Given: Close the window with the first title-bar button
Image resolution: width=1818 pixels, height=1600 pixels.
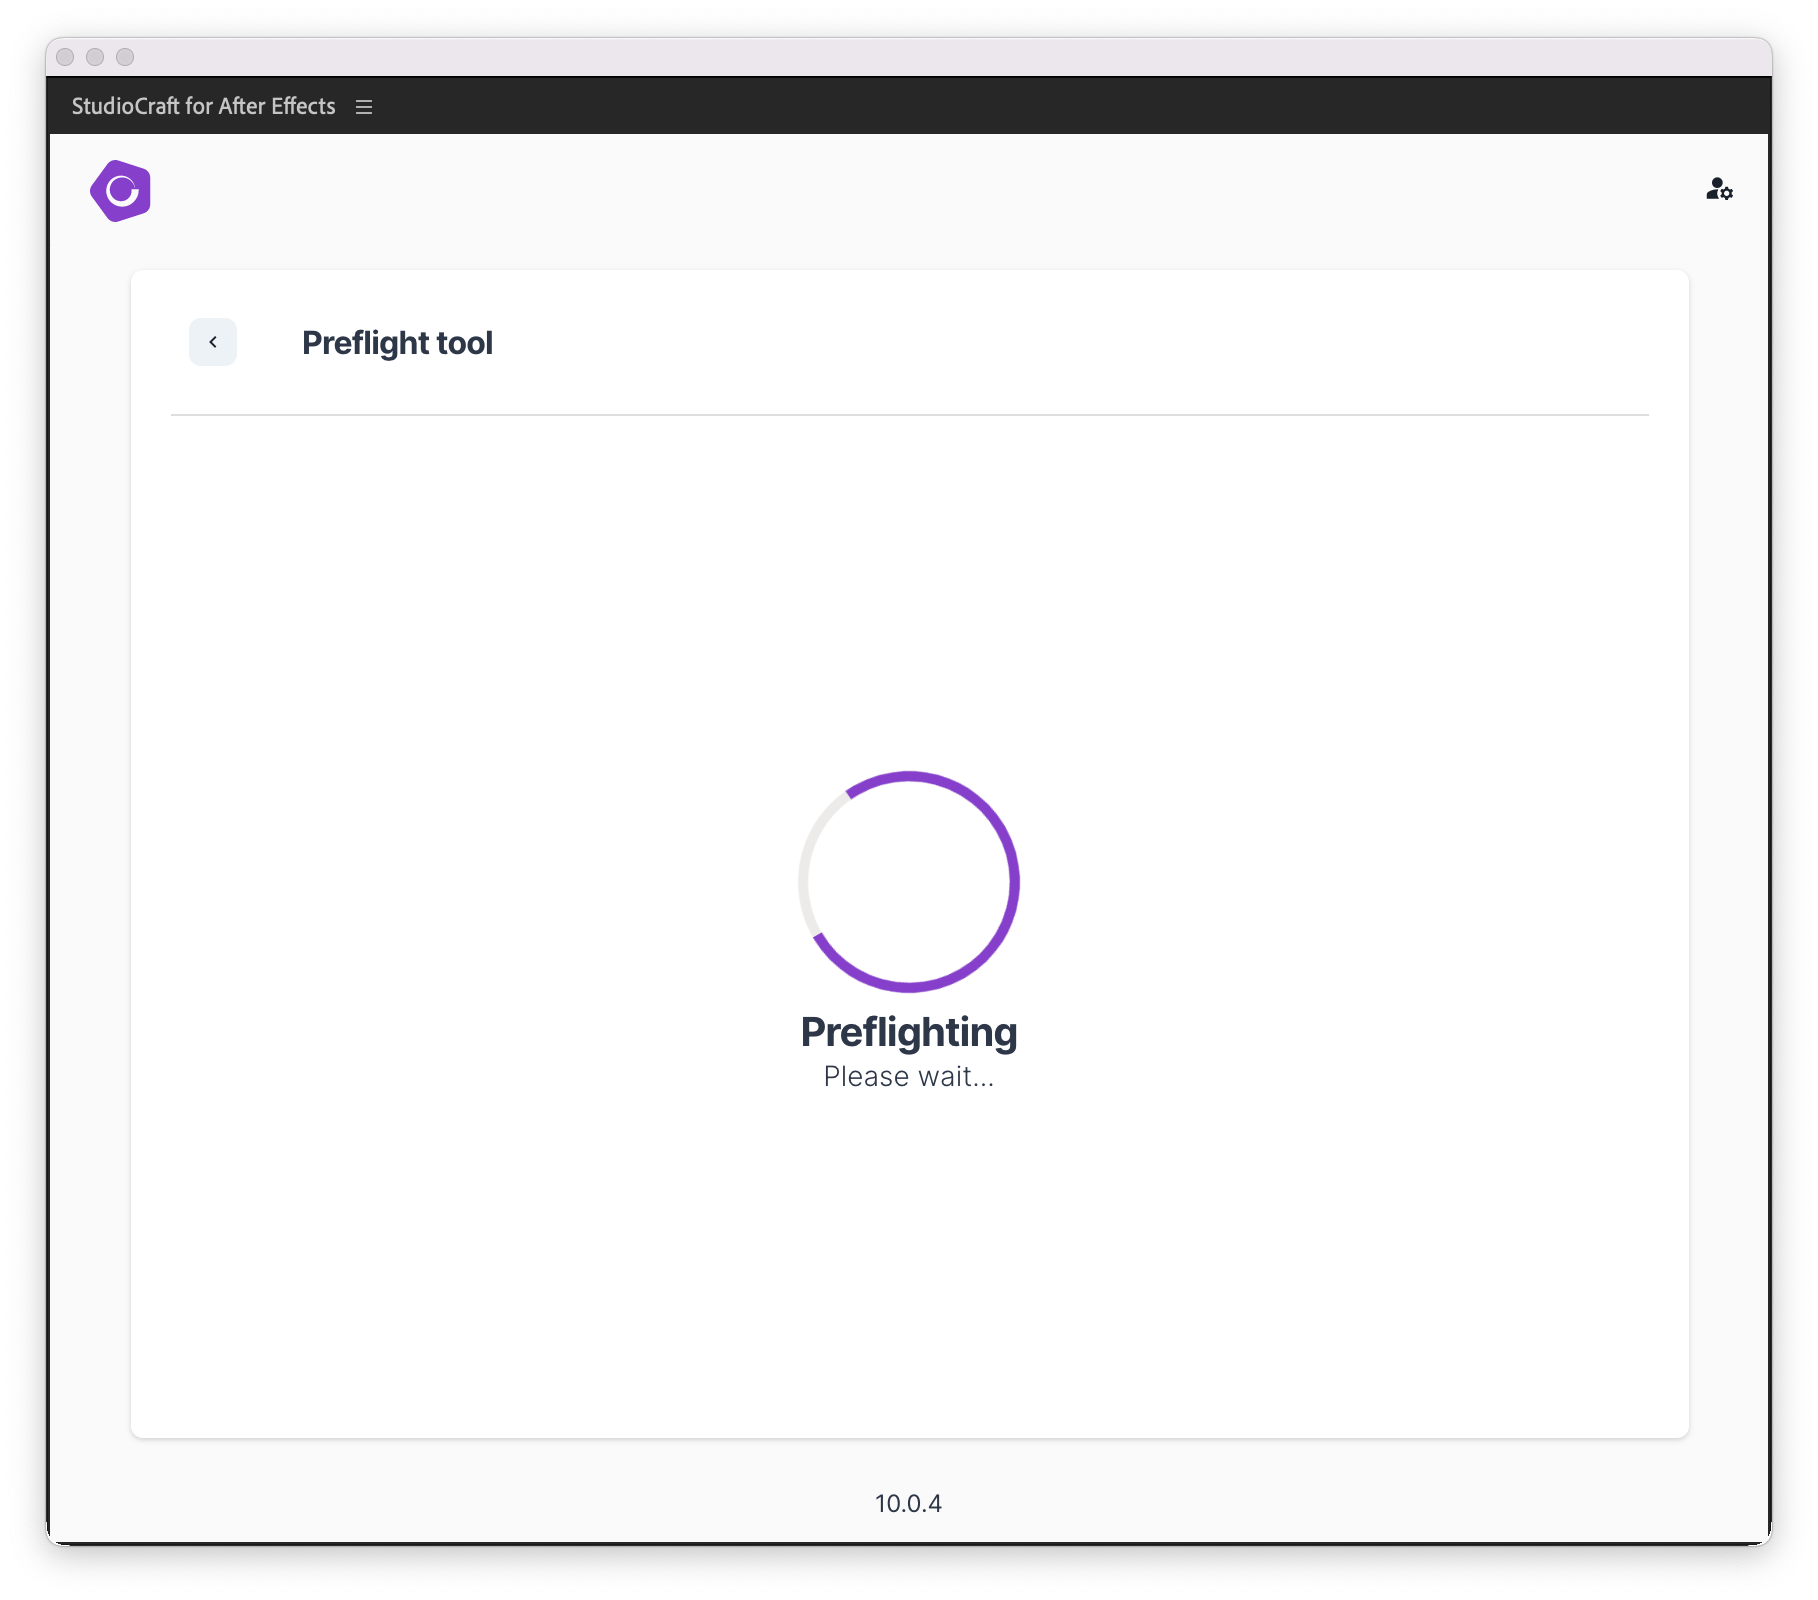Looking at the screenshot, I should (x=65, y=57).
